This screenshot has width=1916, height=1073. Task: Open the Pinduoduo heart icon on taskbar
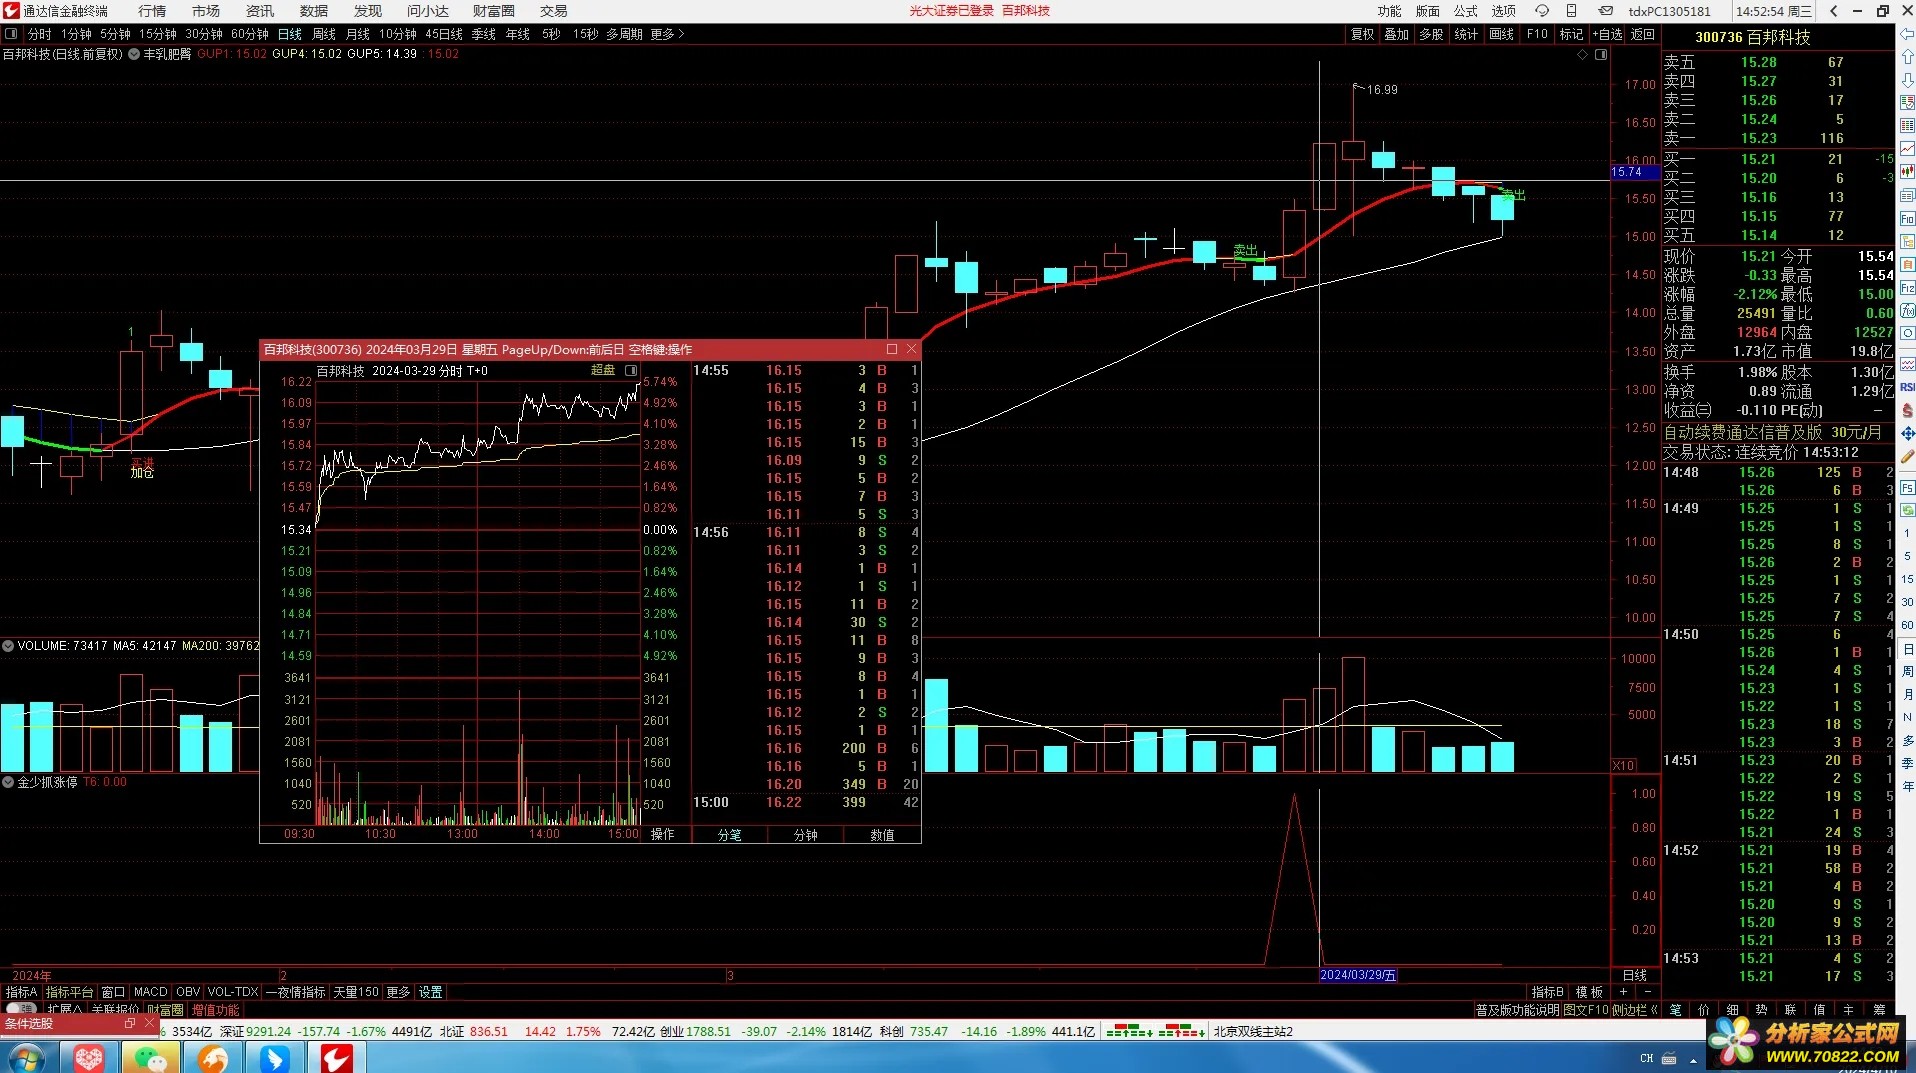91,1058
